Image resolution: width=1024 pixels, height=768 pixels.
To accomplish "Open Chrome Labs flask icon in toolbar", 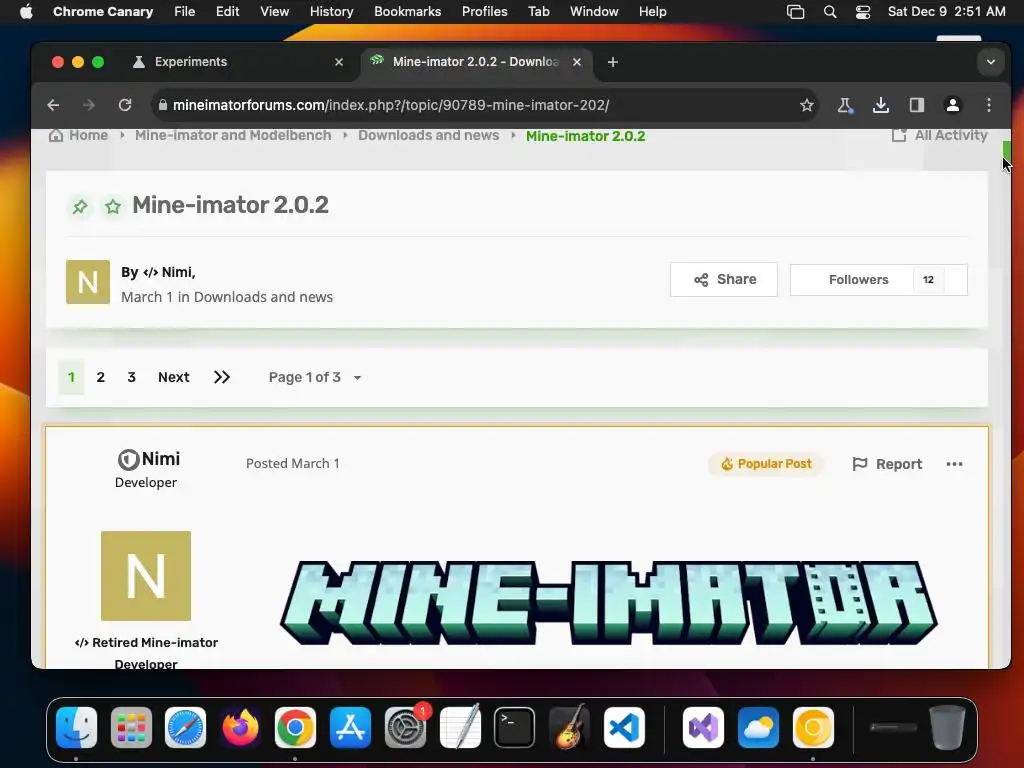I will click(845, 105).
